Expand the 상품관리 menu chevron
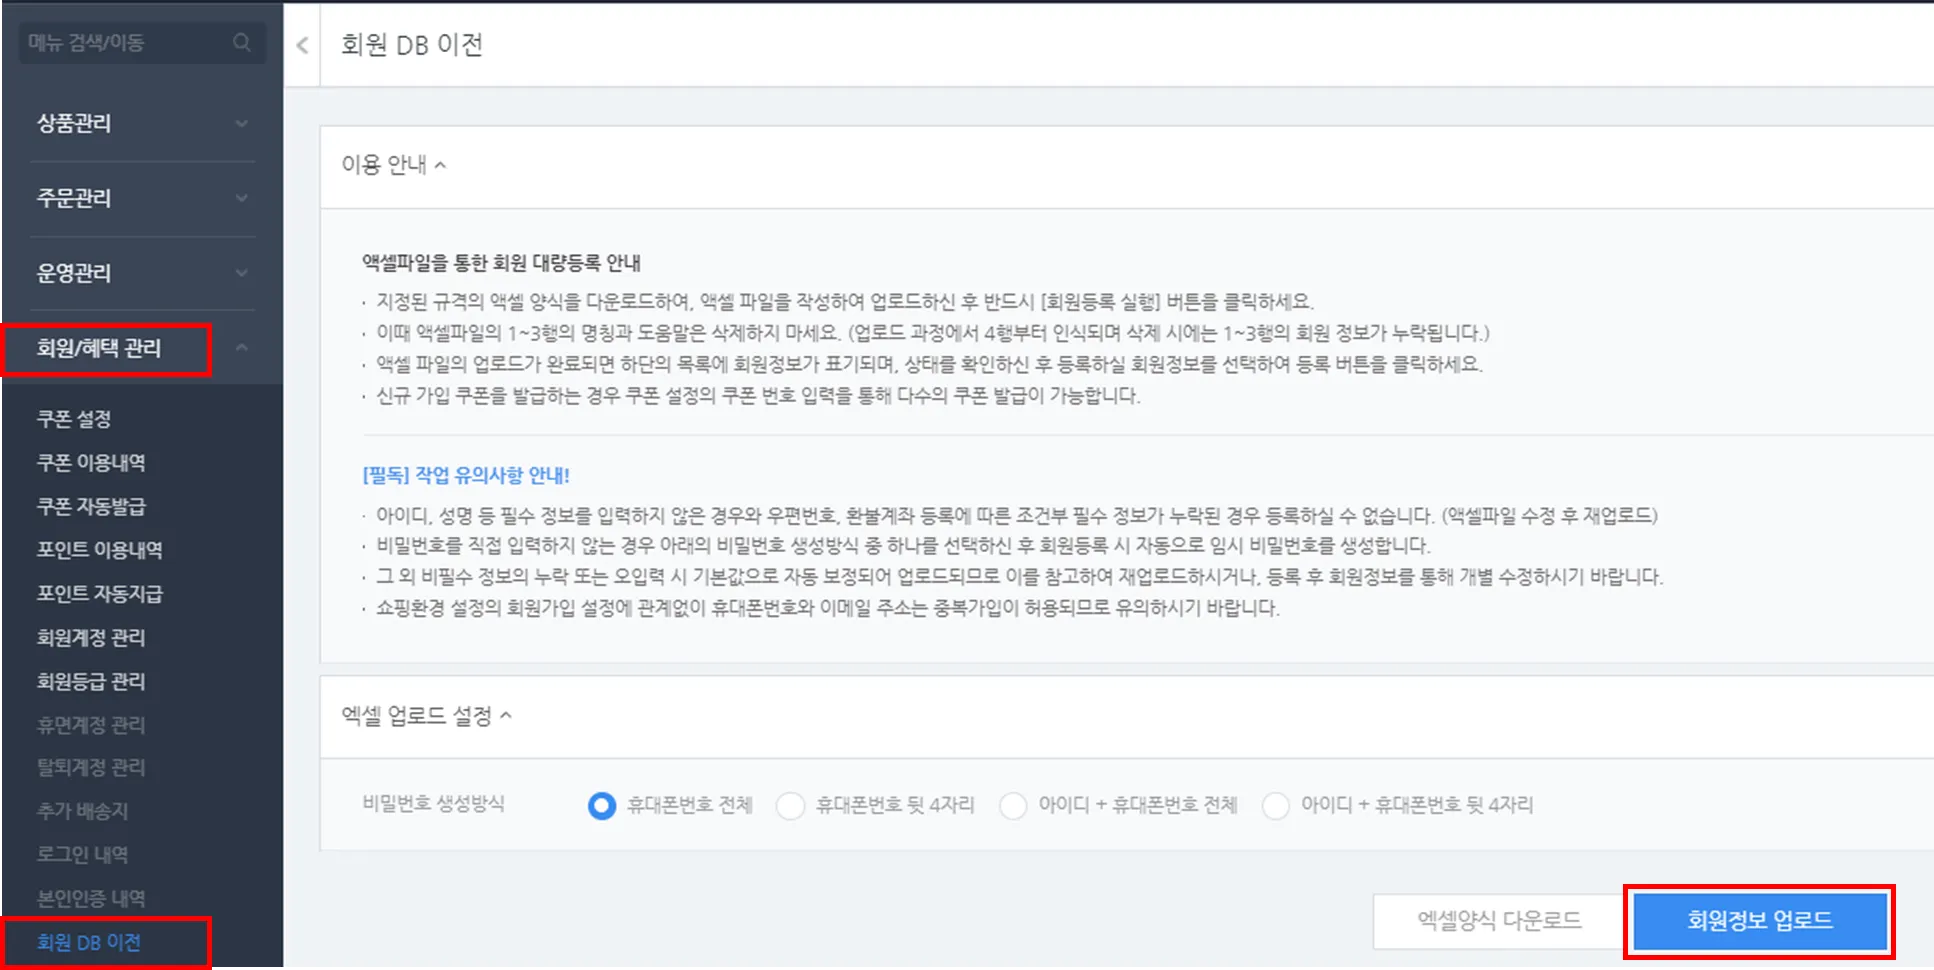 tap(241, 124)
